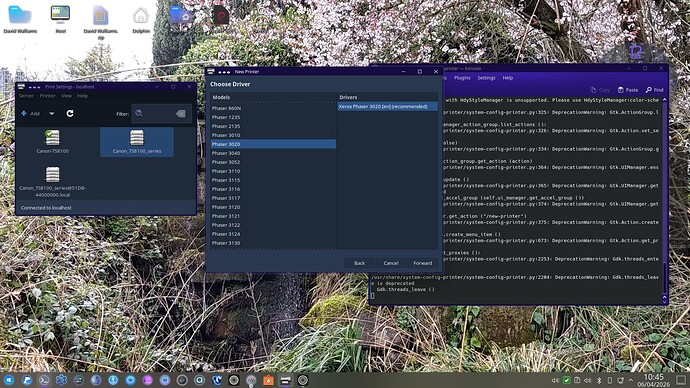Click the Find button in Konsole toolbar

(x=654, y=90)
